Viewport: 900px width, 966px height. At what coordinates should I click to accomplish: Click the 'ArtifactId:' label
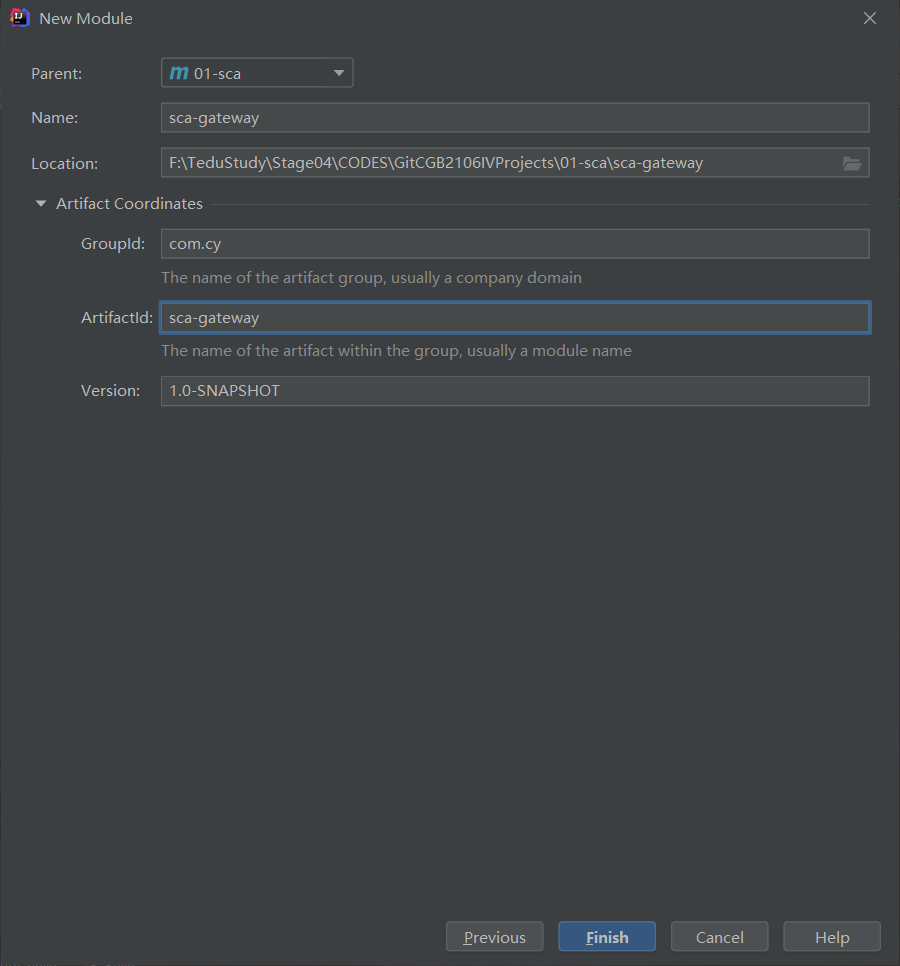tap(117, 318)
